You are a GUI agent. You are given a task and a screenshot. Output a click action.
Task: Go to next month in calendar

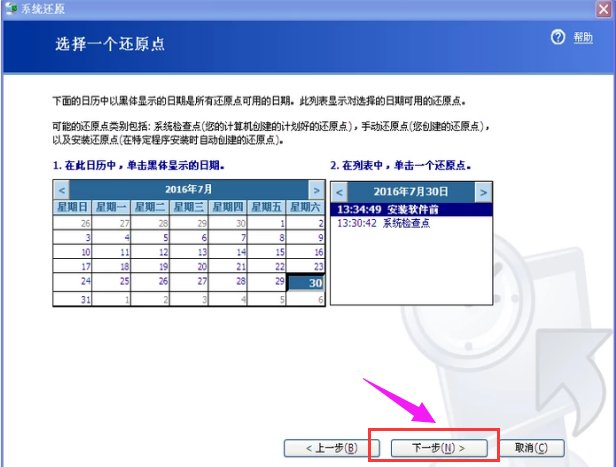[x=315, y=189]
